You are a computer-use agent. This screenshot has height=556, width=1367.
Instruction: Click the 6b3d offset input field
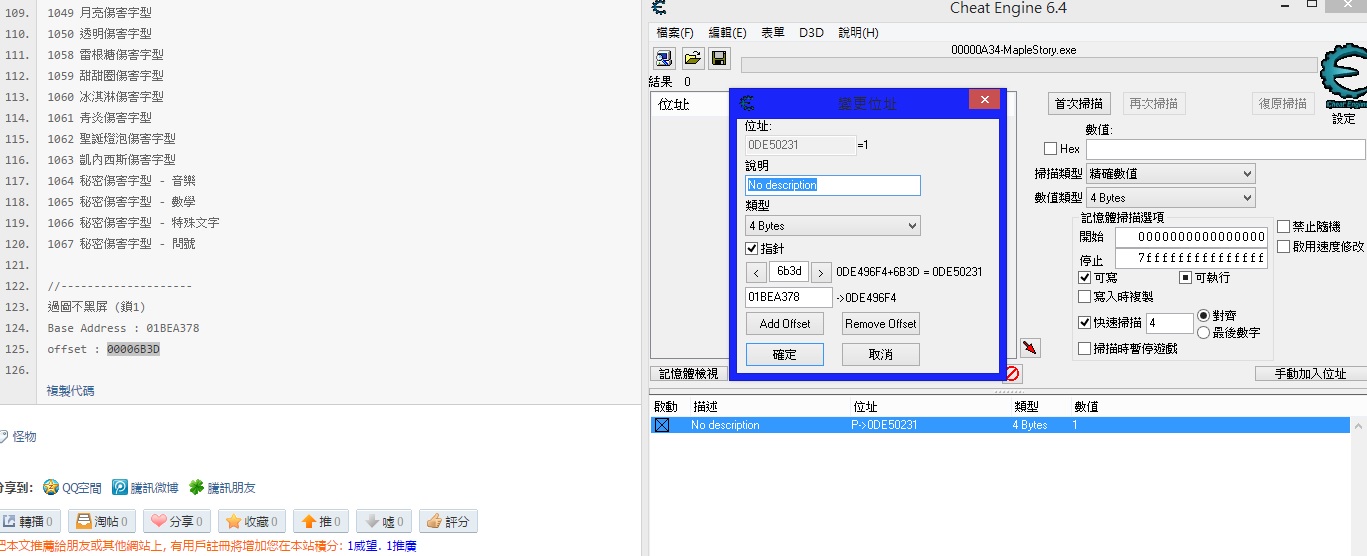[789, 272]
